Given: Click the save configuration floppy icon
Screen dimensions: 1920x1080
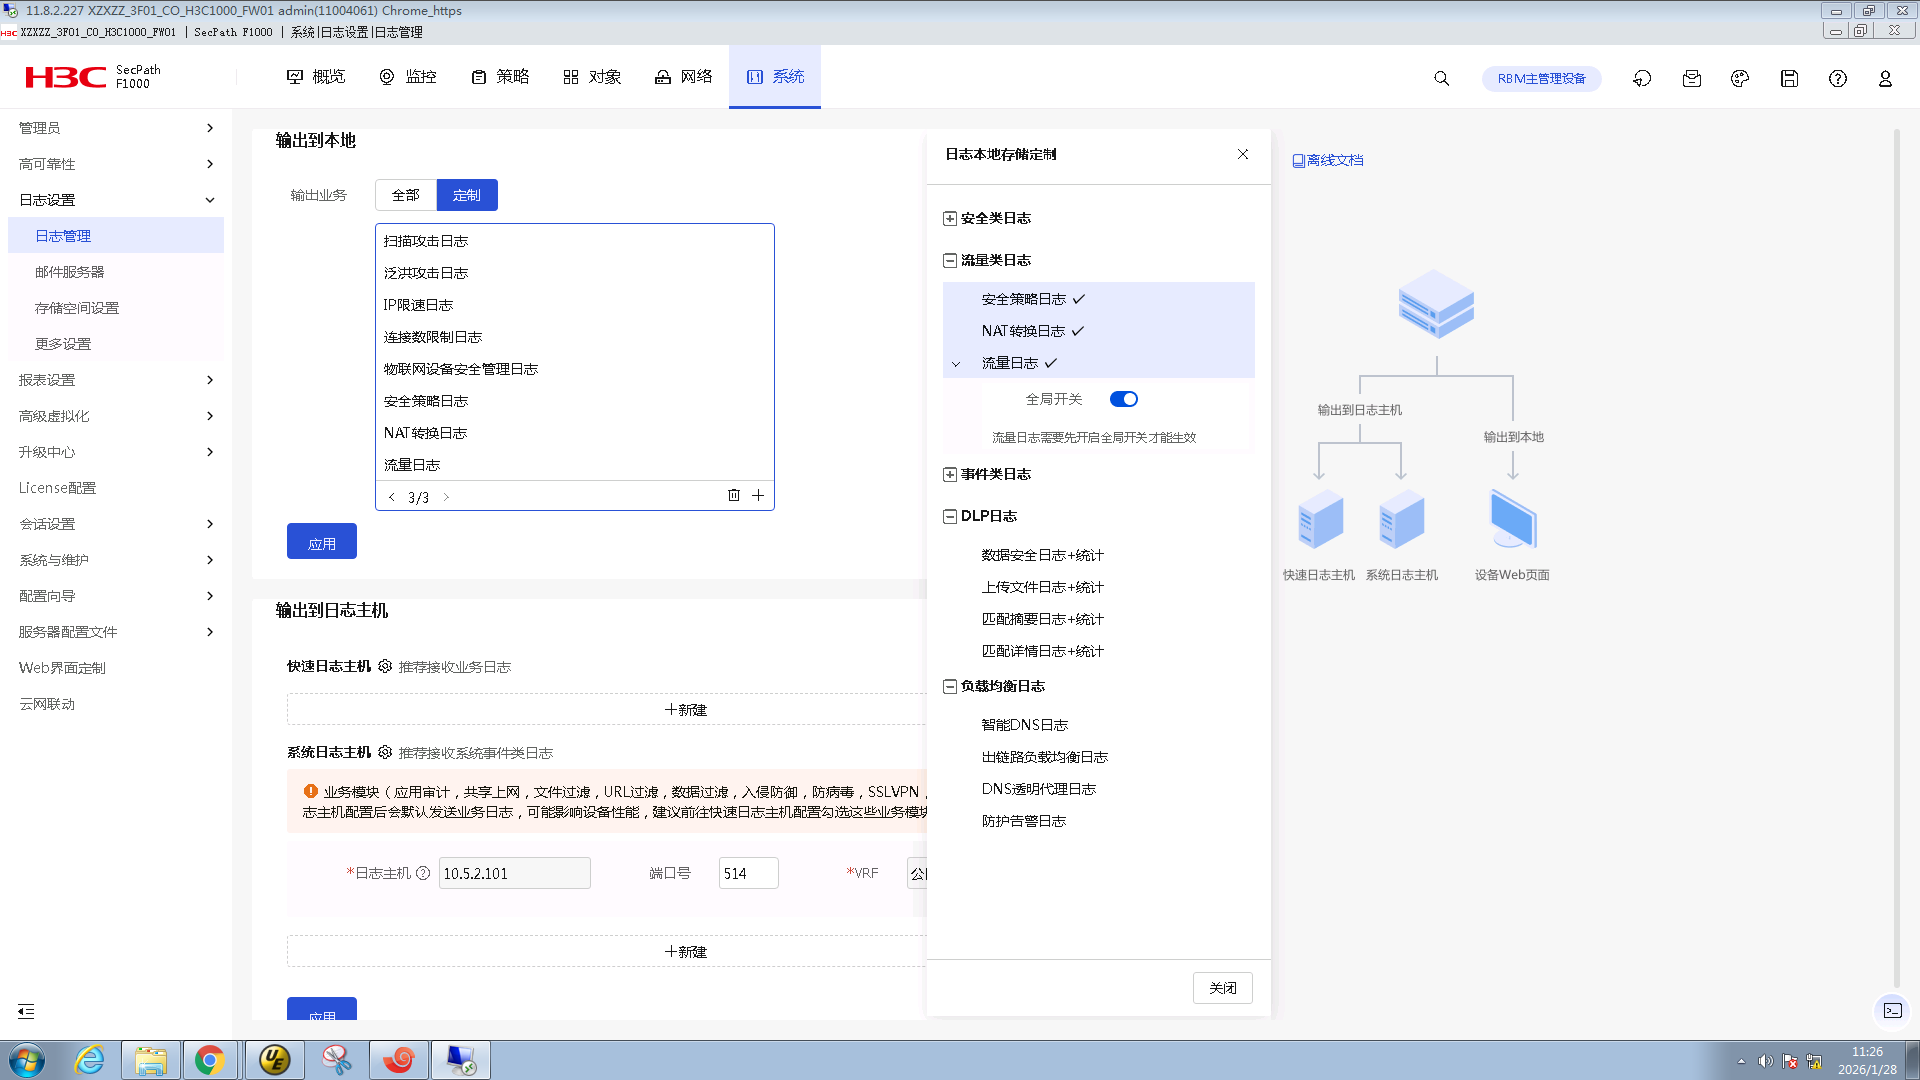Looking at the screenshot, I should [x=1789, y=78].
